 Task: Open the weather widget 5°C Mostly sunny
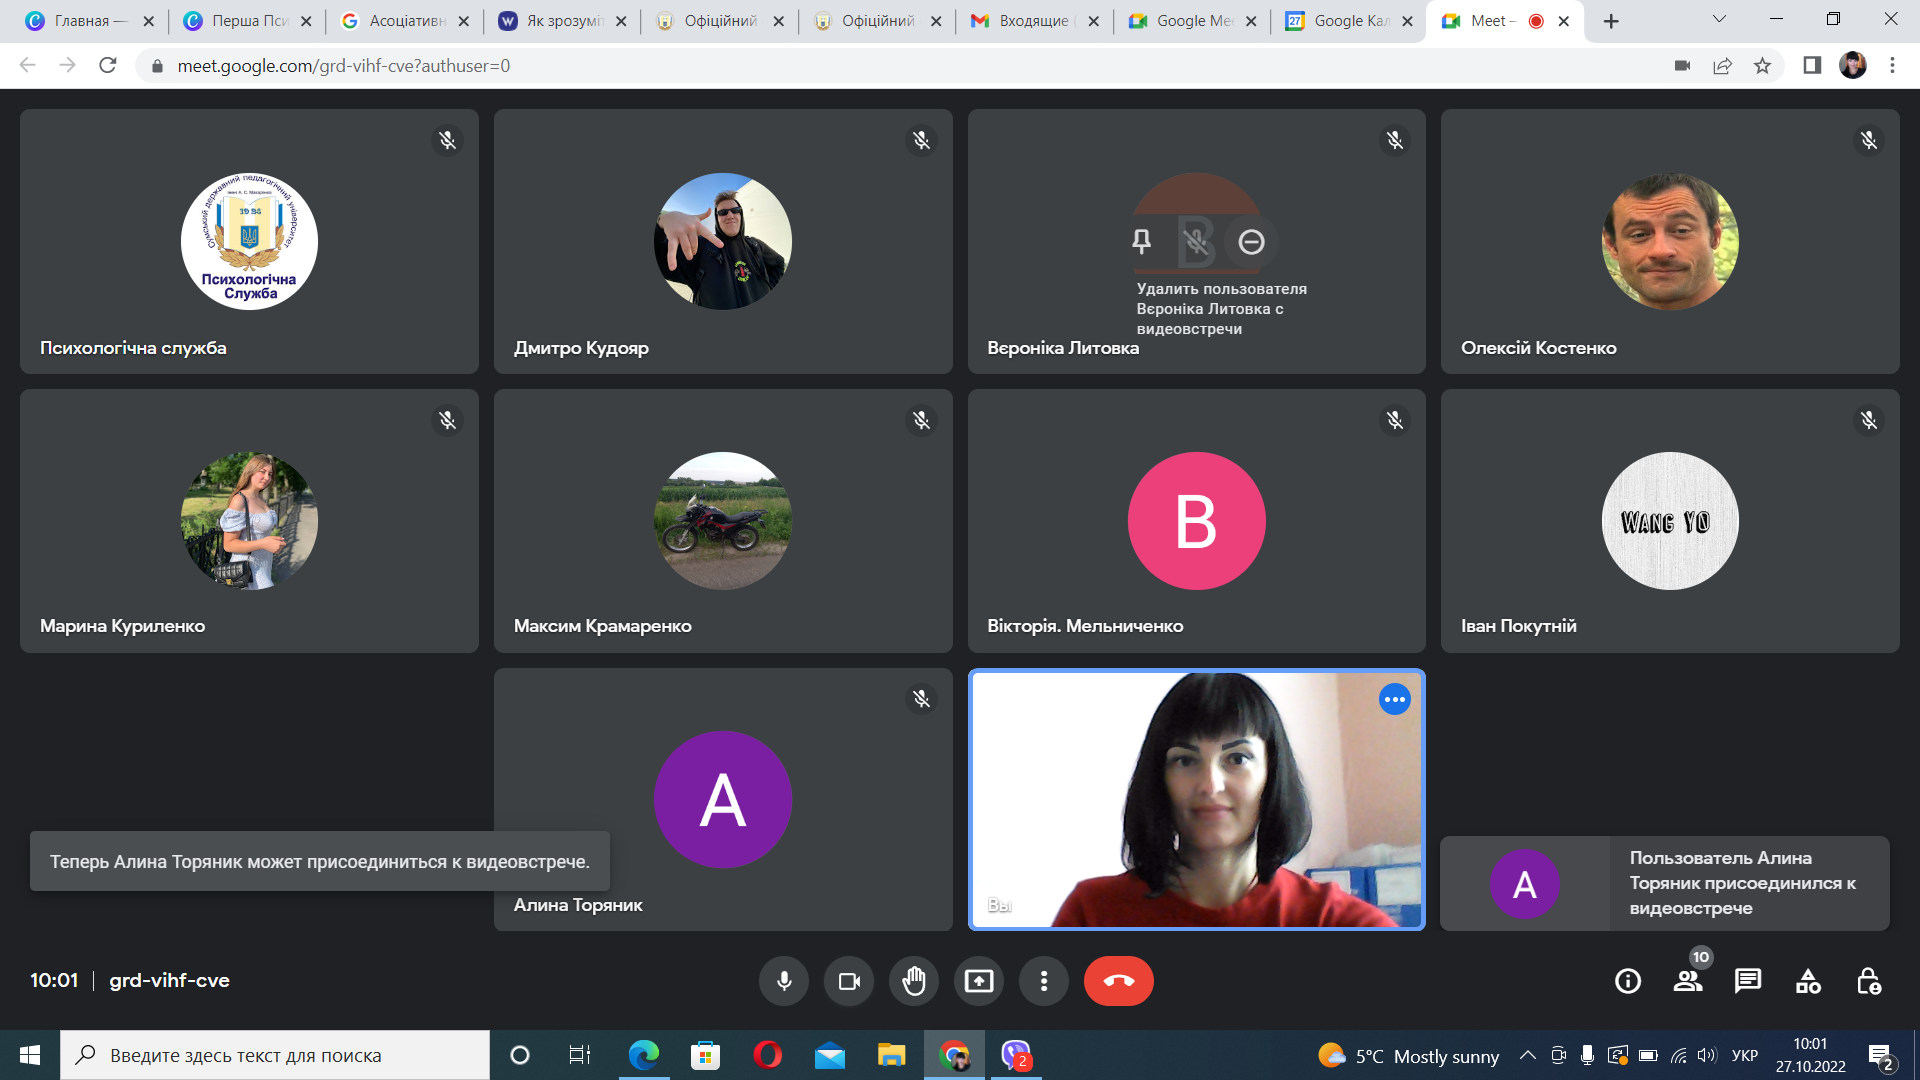point(1408,1056)
